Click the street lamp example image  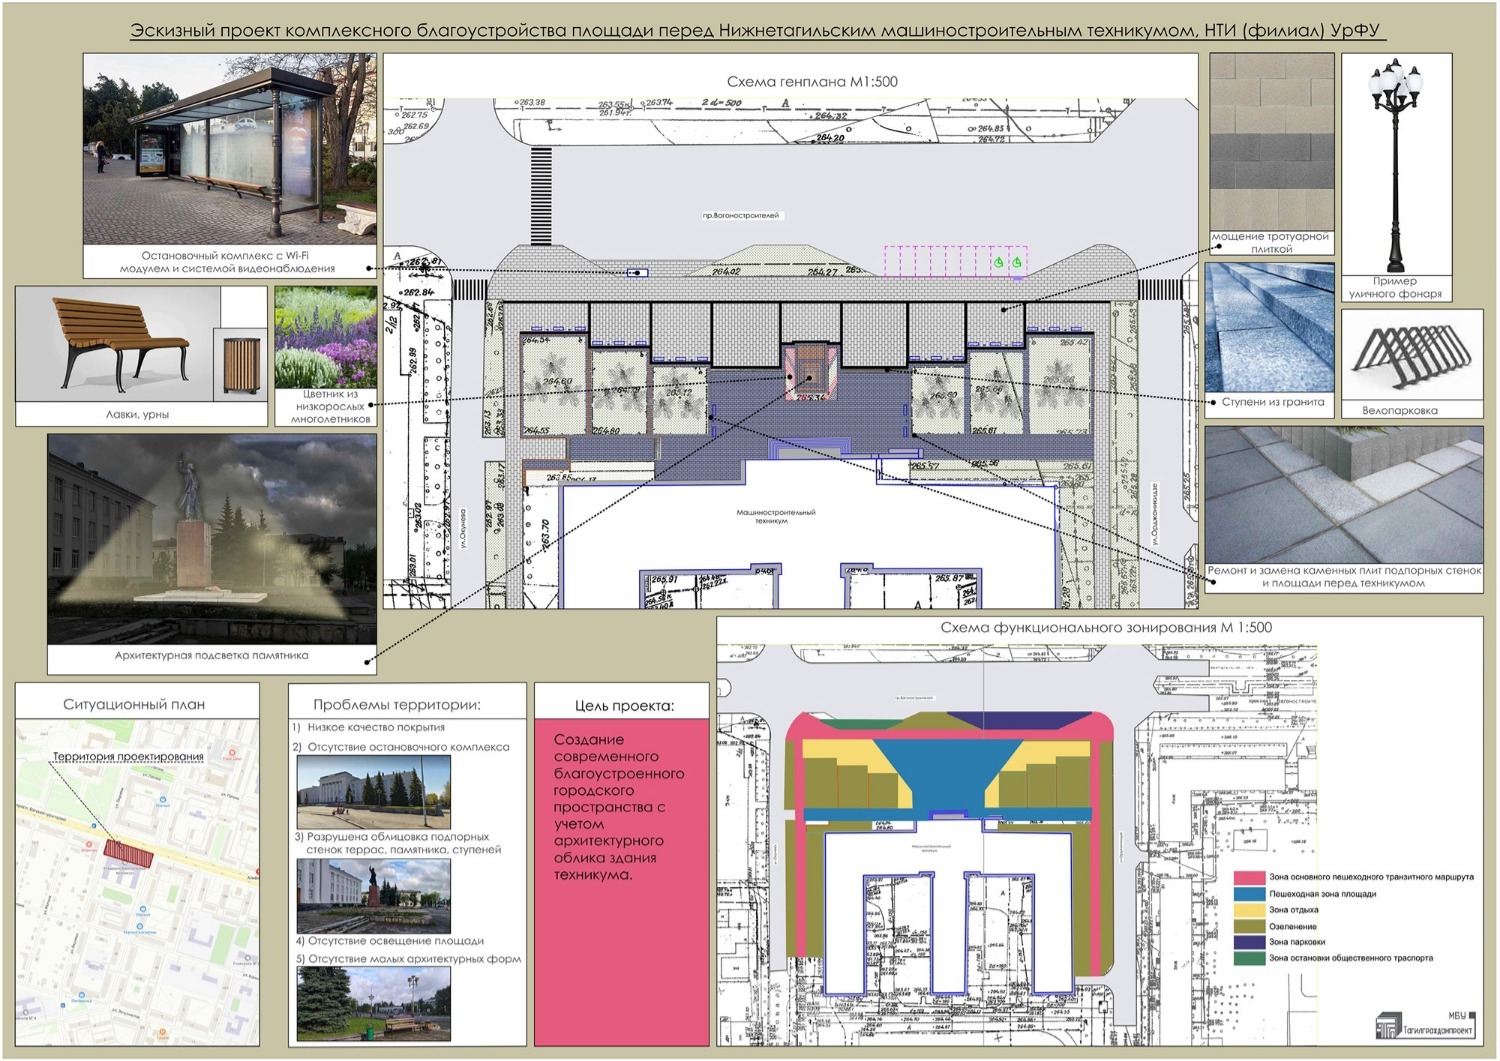pos(1395,165)
